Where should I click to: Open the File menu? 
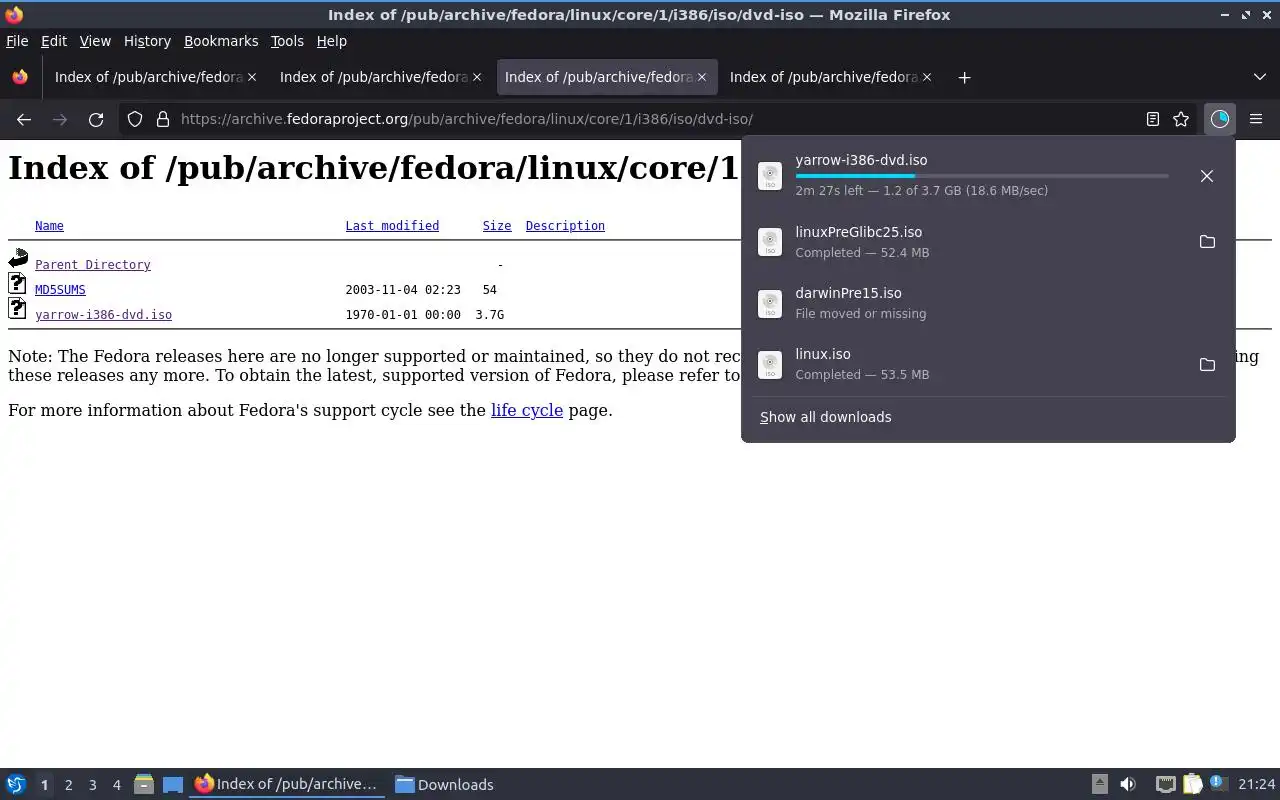pos(17,41)
